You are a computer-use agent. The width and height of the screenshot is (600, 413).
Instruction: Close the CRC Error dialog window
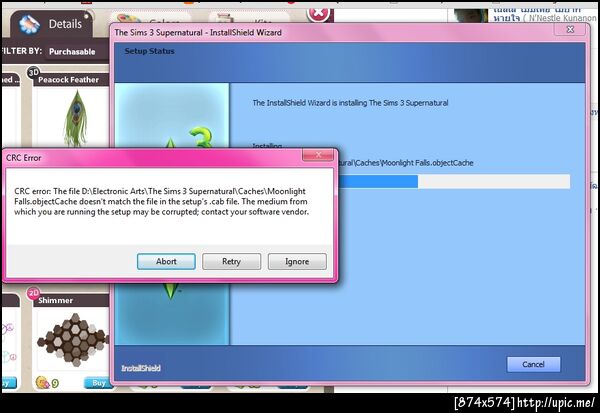tap(318, 155)
